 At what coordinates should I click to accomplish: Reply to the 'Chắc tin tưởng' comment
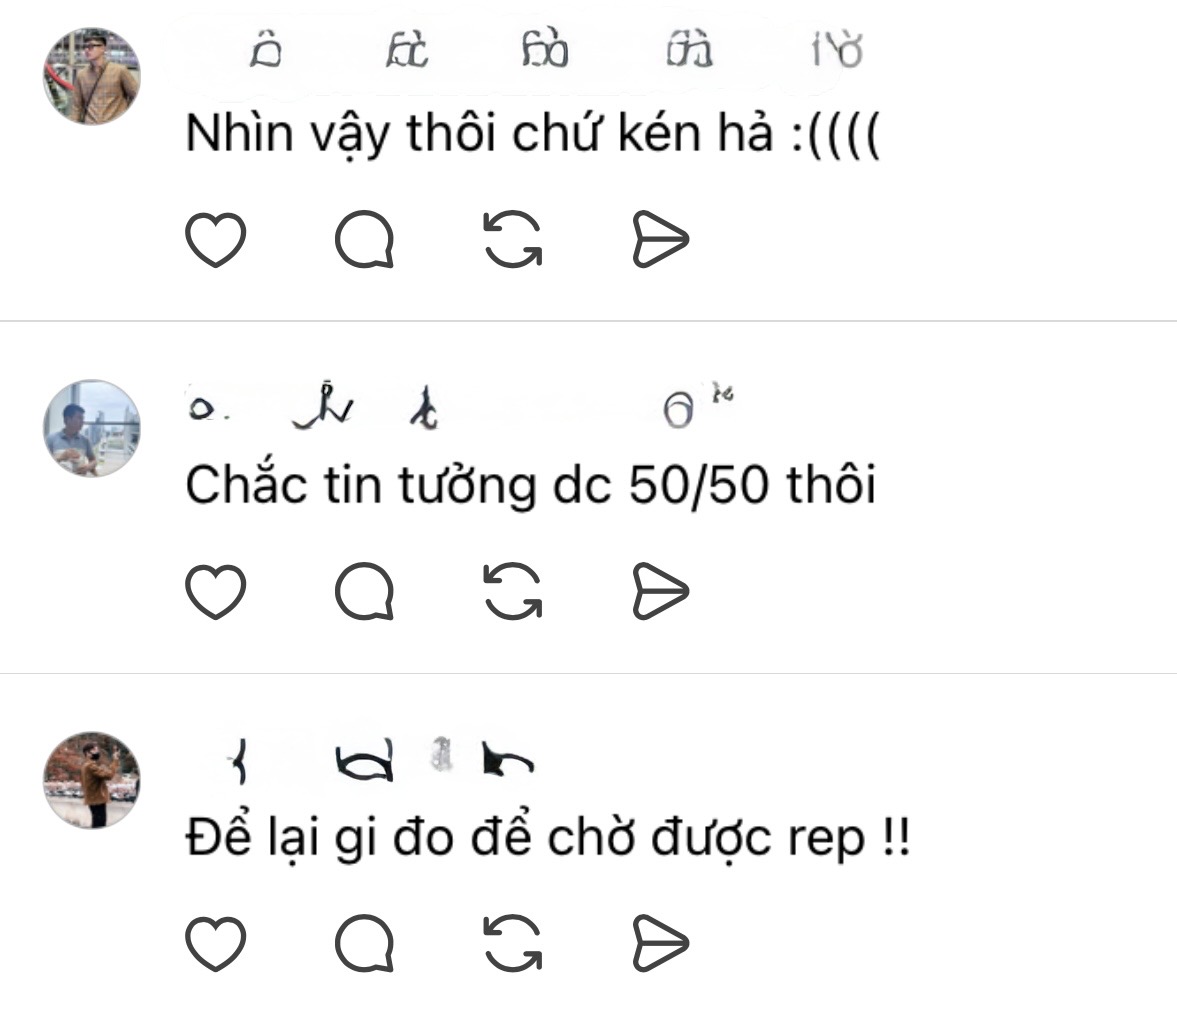coord(364,591)
